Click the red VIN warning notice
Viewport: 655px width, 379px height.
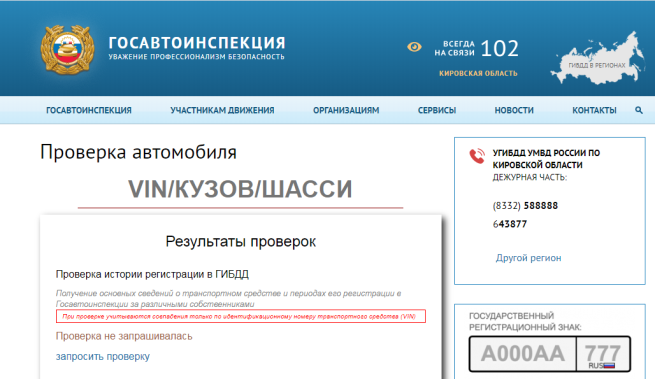(241, 316)
